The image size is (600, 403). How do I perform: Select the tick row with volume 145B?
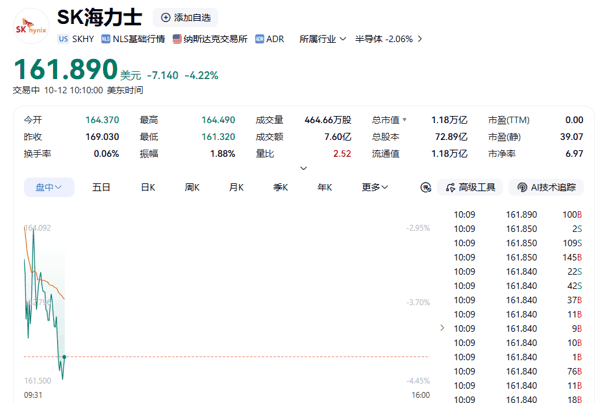[x=518, y=257]
